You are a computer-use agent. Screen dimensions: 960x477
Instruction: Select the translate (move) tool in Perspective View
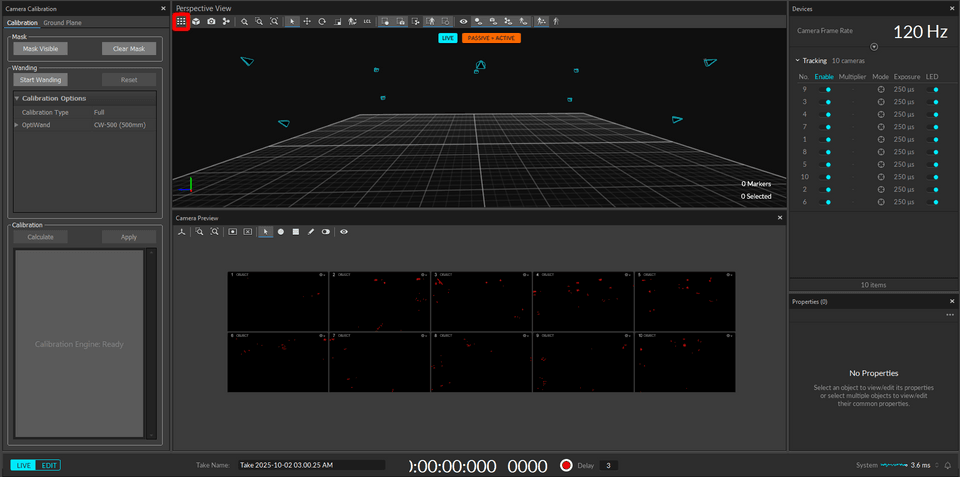click(307, 21)
